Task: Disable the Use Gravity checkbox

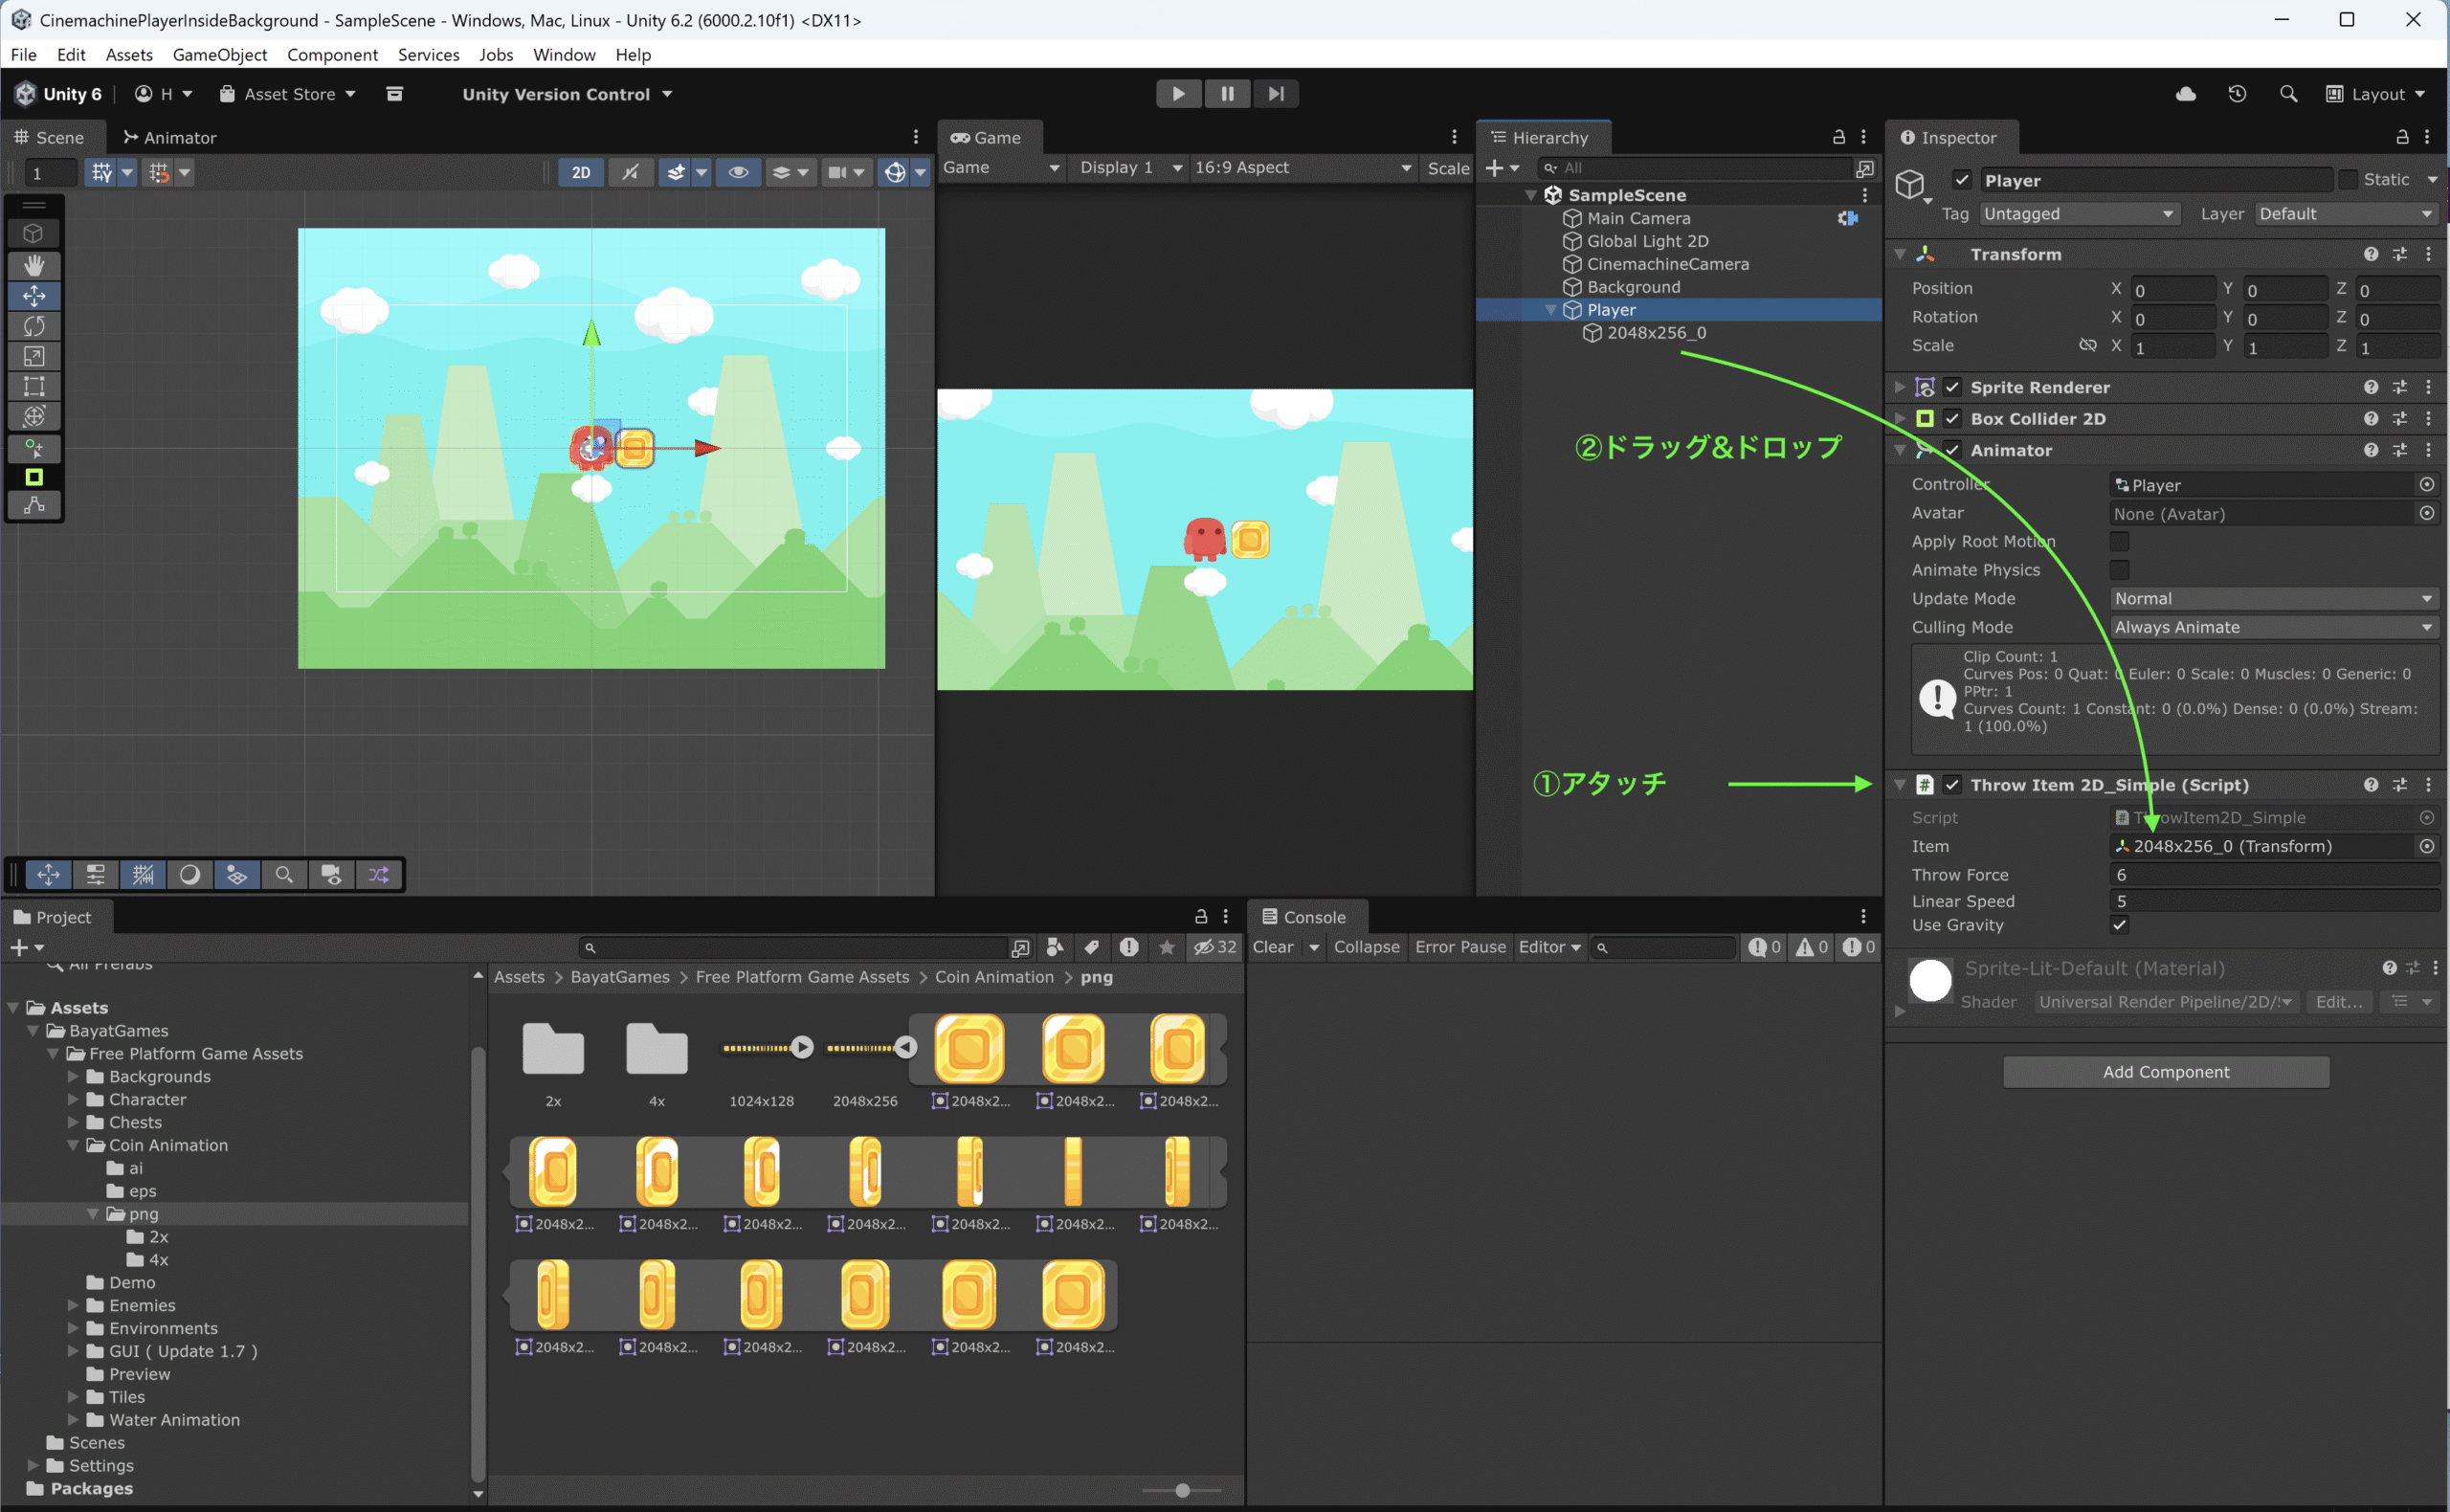Action: [x=2119, y=925]
